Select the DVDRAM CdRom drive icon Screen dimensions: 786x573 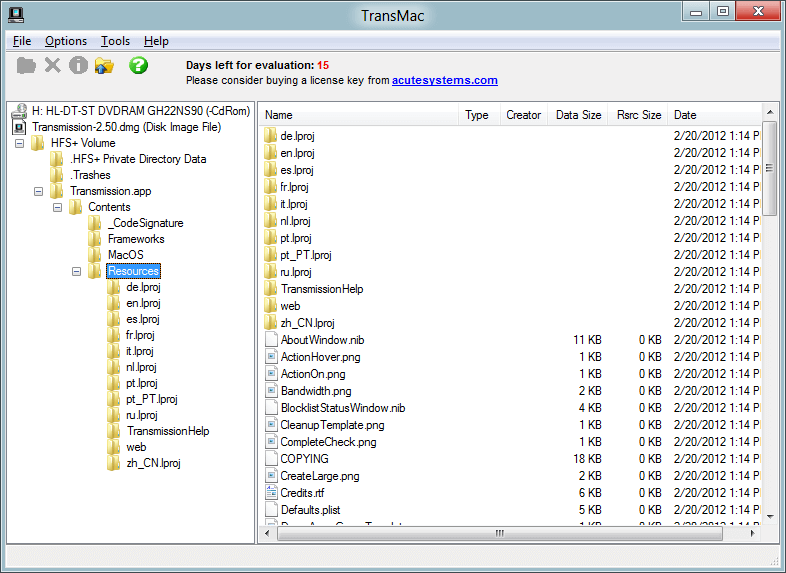tap(19, 111)
